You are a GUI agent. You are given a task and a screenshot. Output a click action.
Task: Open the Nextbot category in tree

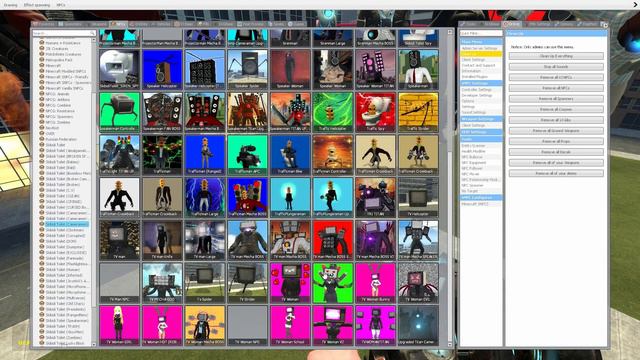[52, 128]
